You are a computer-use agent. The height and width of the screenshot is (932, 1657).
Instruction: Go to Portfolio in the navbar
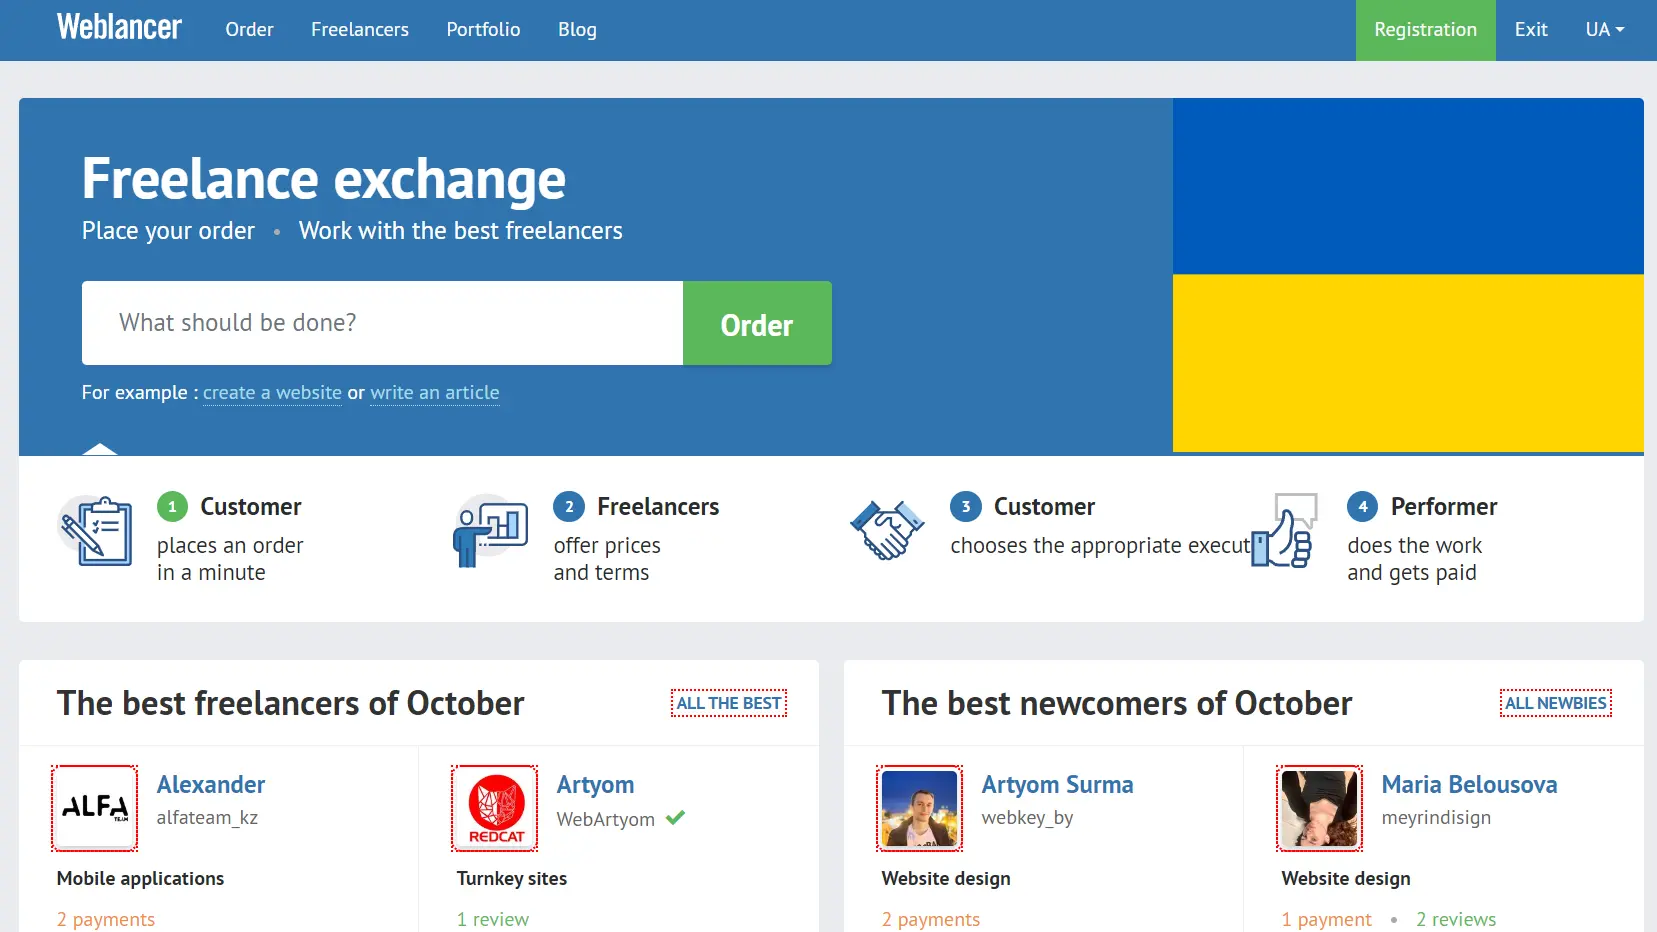pos(483,30)
